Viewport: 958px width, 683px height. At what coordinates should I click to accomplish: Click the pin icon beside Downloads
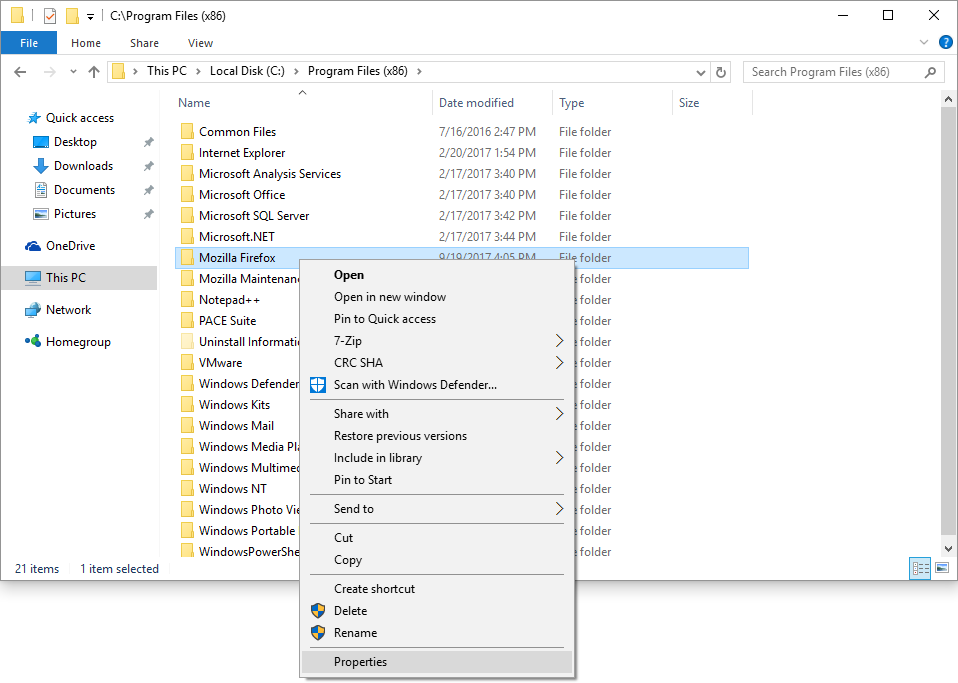pos(148,166)
